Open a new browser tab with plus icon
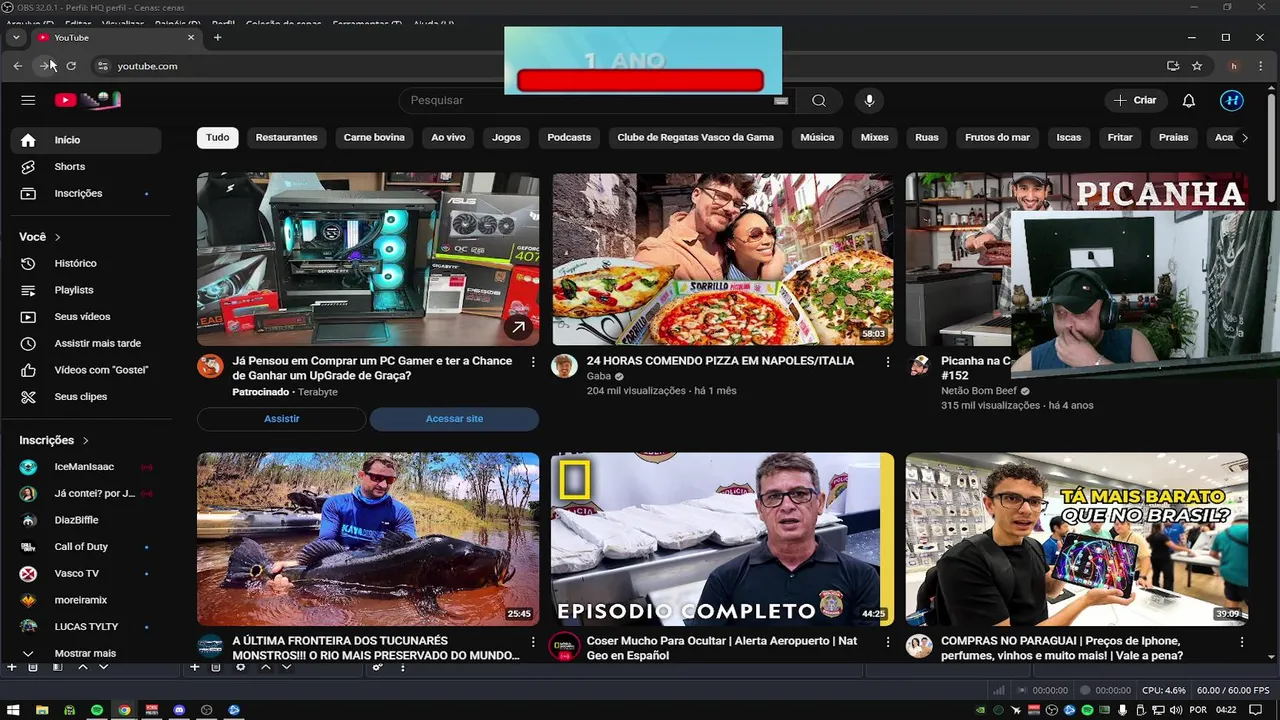 click(217, 38)
